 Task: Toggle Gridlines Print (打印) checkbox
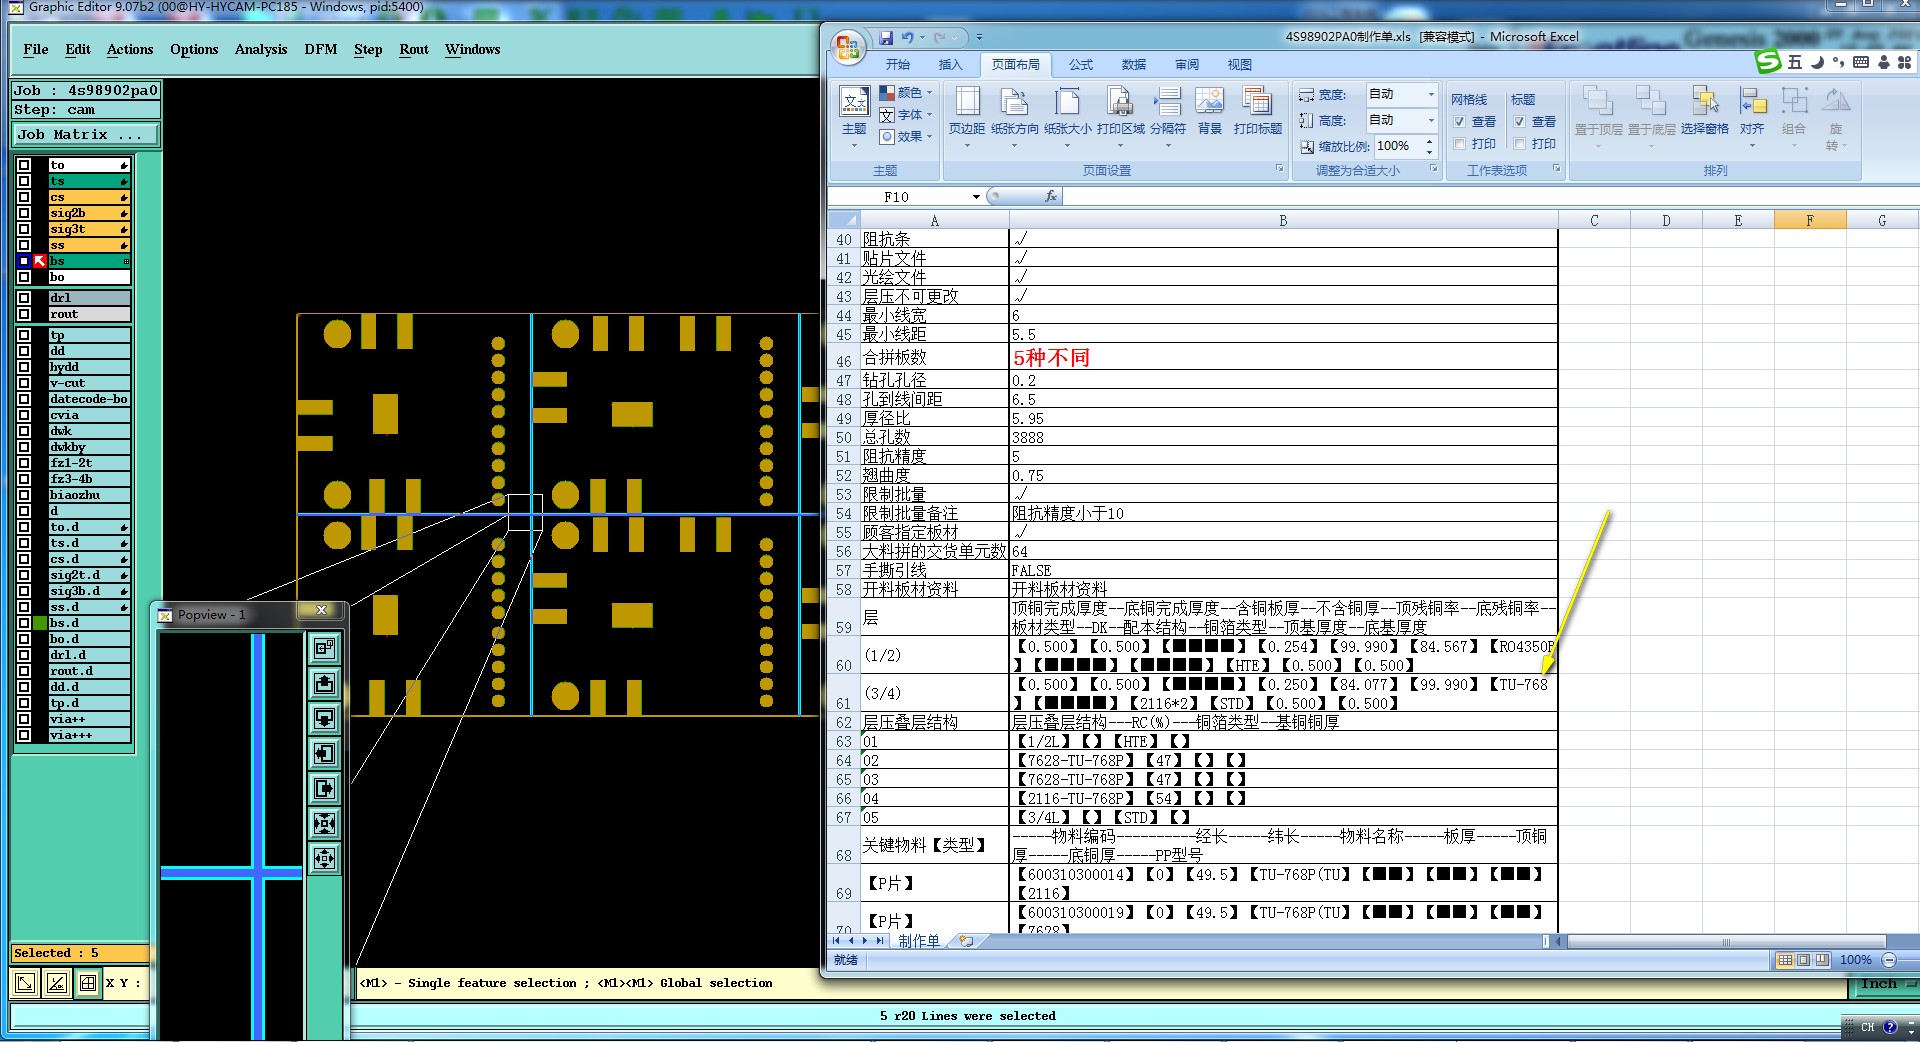1459,144
